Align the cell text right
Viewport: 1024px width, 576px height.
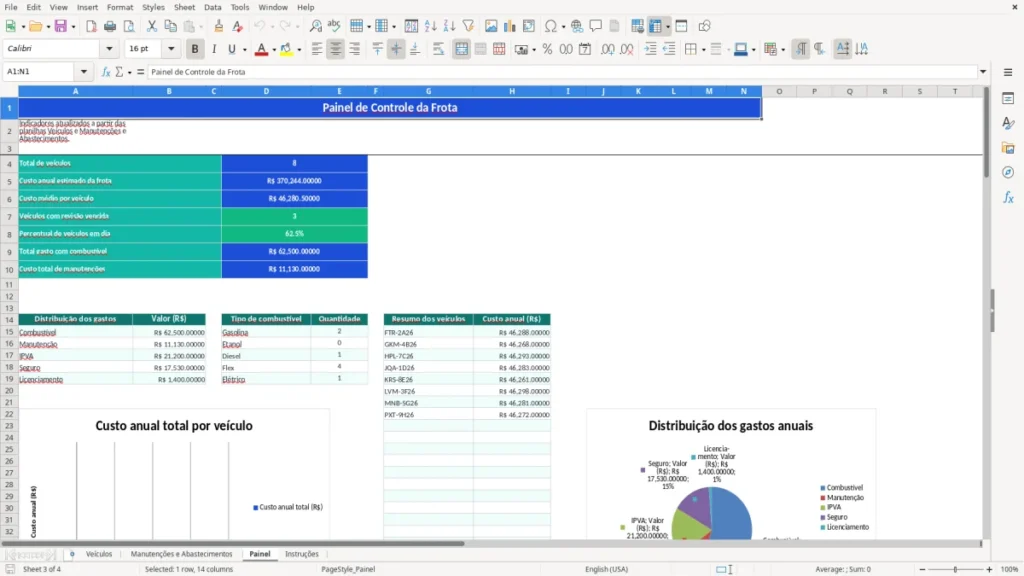coord(355,49)
